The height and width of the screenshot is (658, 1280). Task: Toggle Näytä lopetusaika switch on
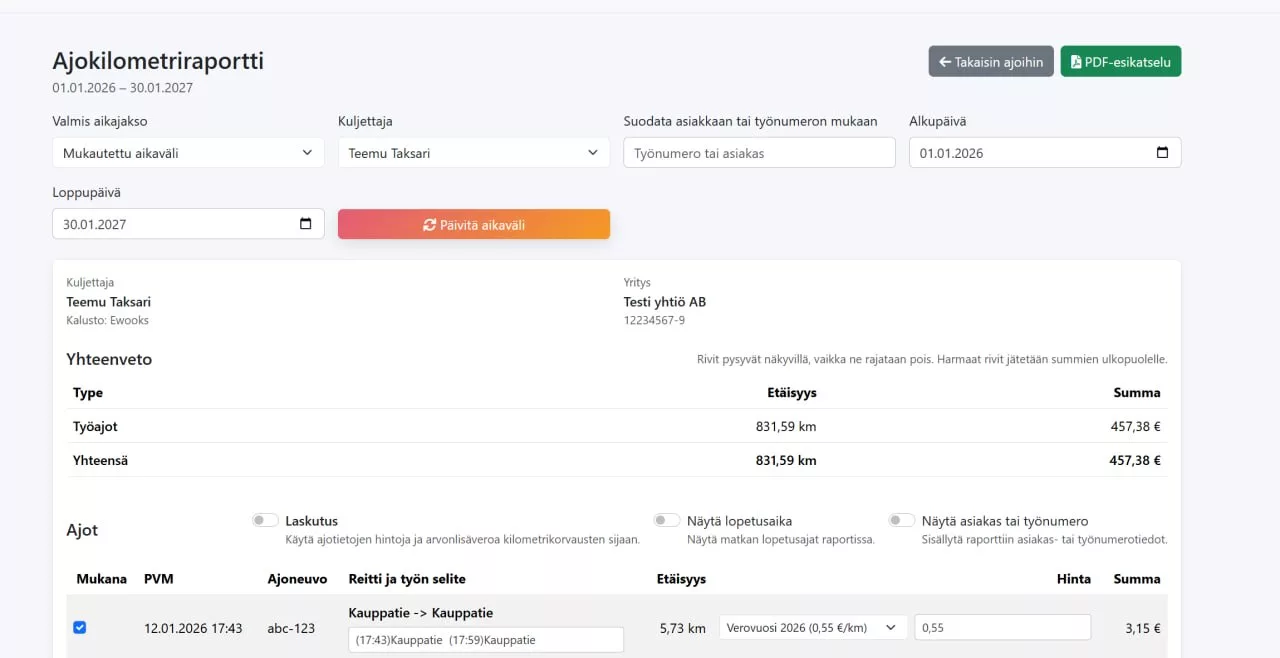coord(667,520)
